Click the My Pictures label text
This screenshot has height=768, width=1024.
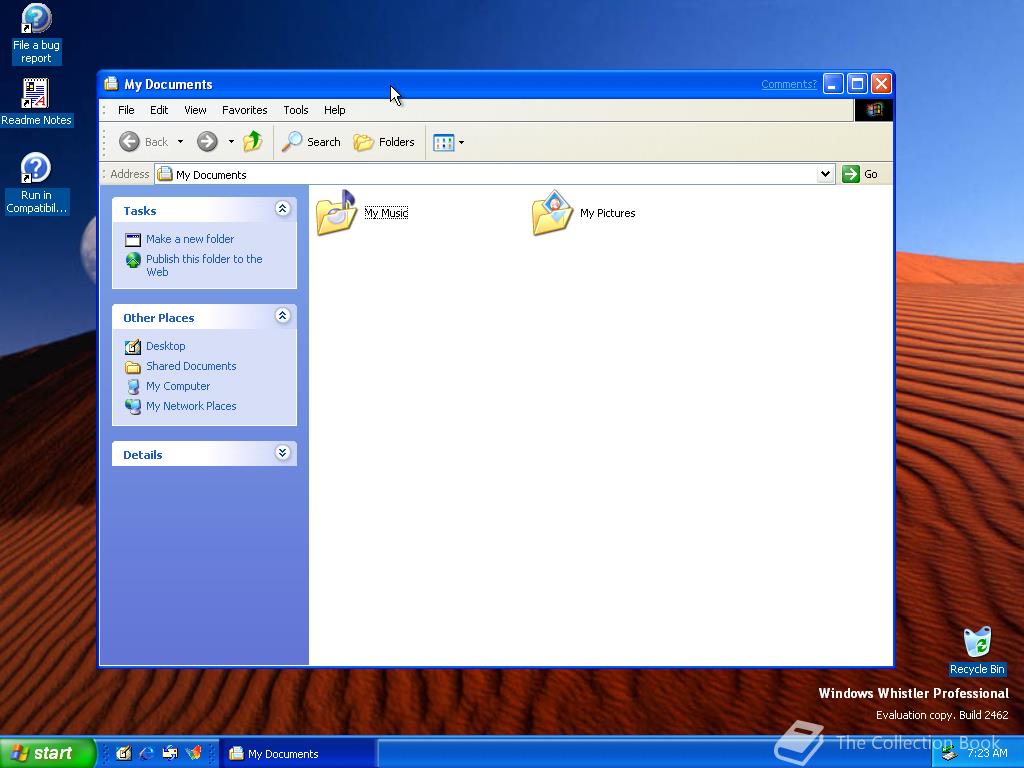[607, 213]
